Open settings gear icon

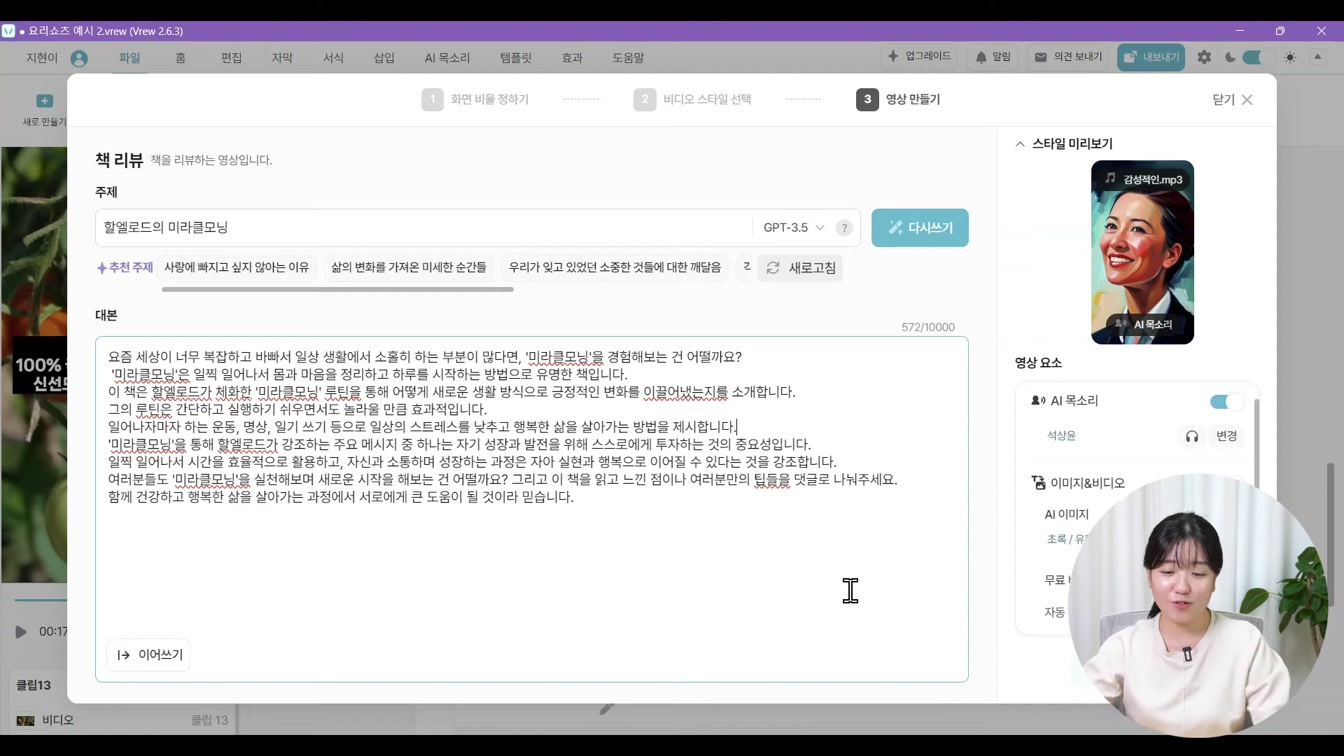[x=1204, y=58]
